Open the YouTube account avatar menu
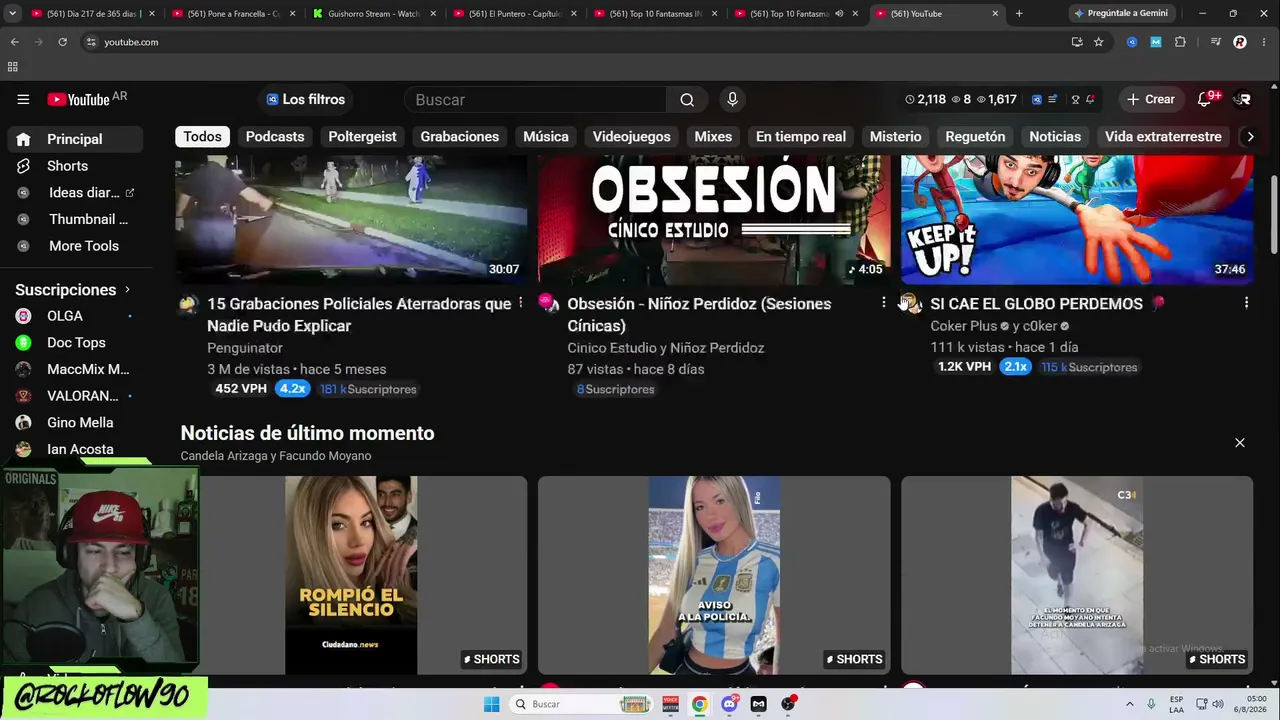Screen dimensions: 1280x720 pos(1243,99)
